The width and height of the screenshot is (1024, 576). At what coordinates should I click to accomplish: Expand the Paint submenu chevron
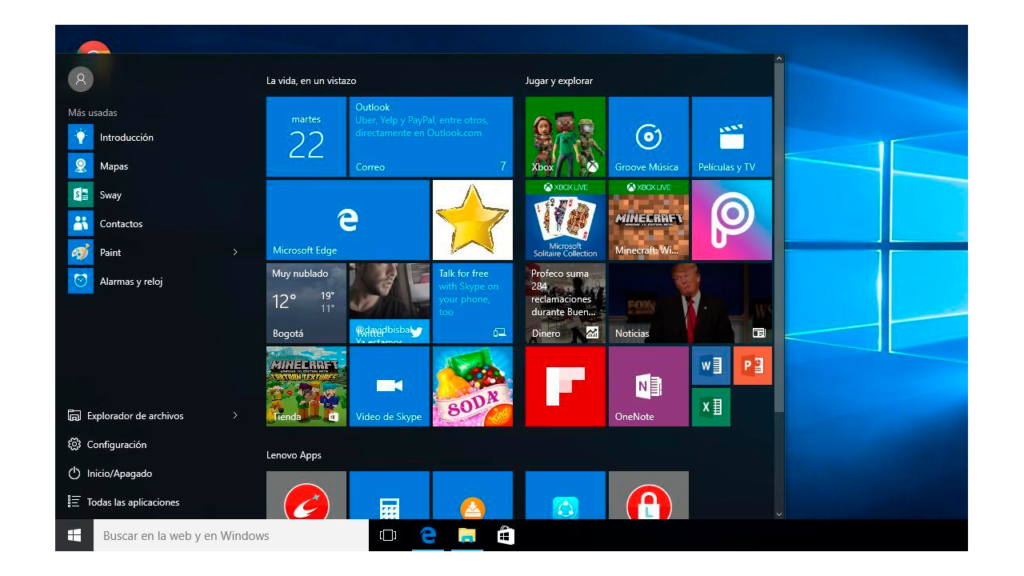pos(236,252)
